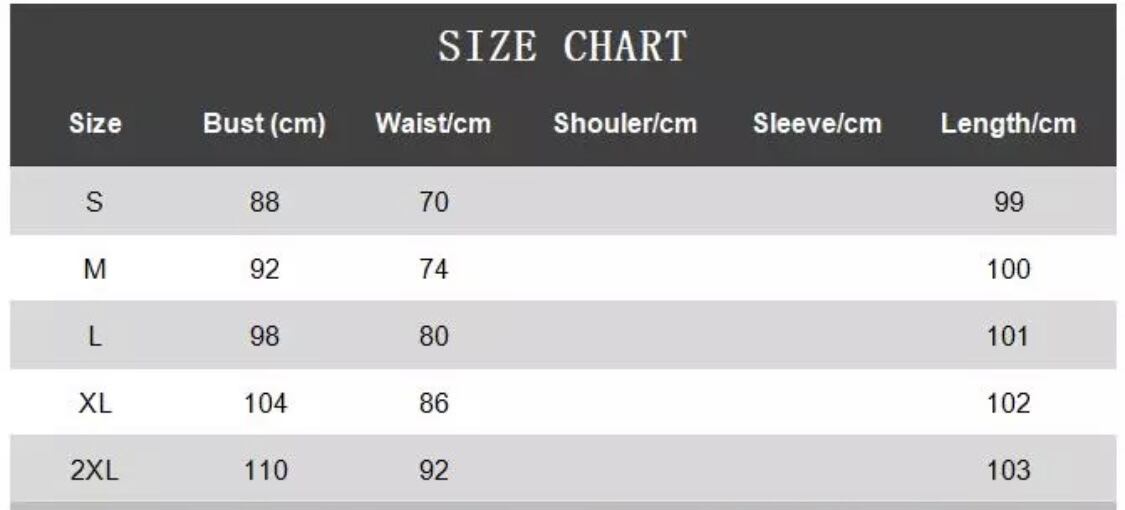The height and width of the screenshot is (510, 1125).
Task: Select the Length/cm column header
Action: 1008,124
